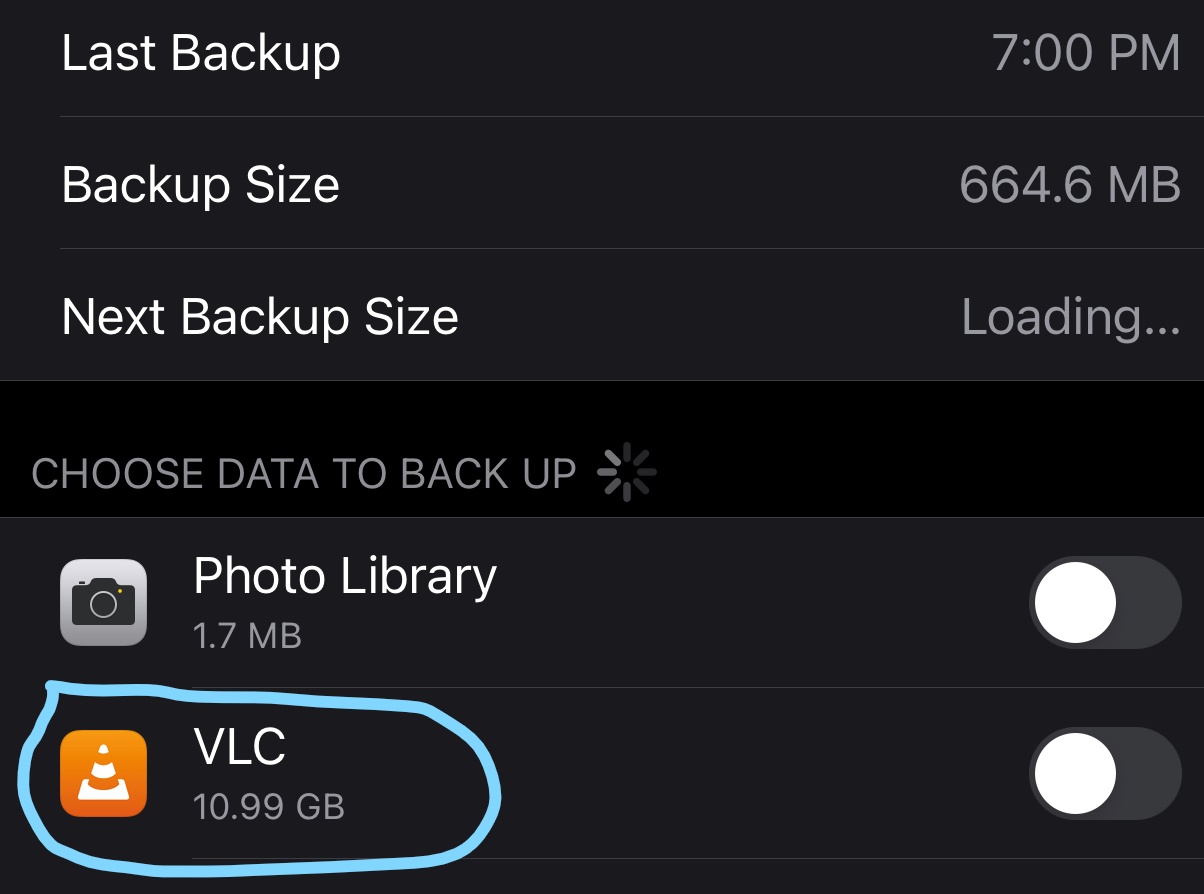
Task: Tap the VLC app name
Action: pyautogui.click(x=239, y=746)
